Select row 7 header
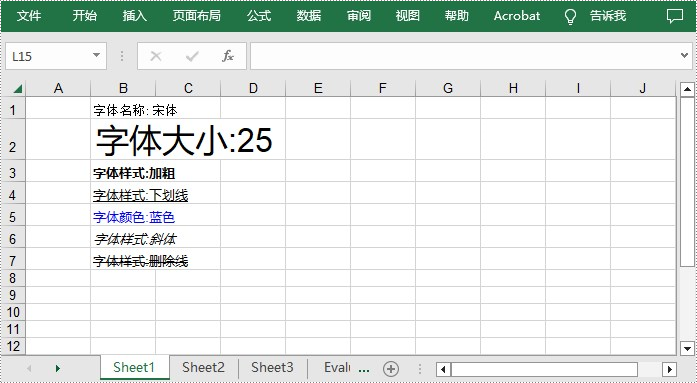 point(13,260)
